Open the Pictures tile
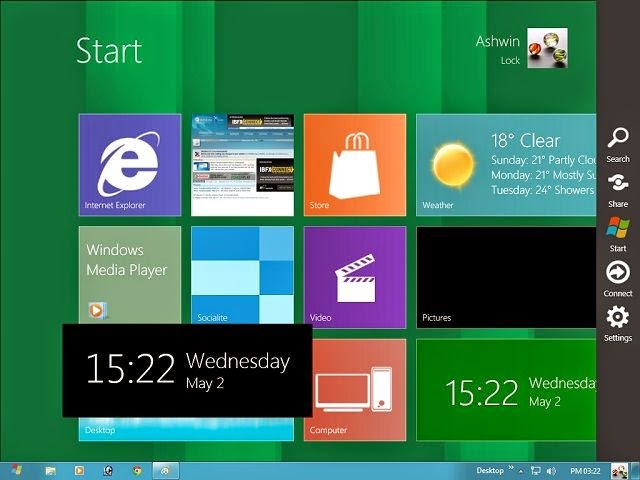The image size is (640, 480). click(x=506, y=277)
